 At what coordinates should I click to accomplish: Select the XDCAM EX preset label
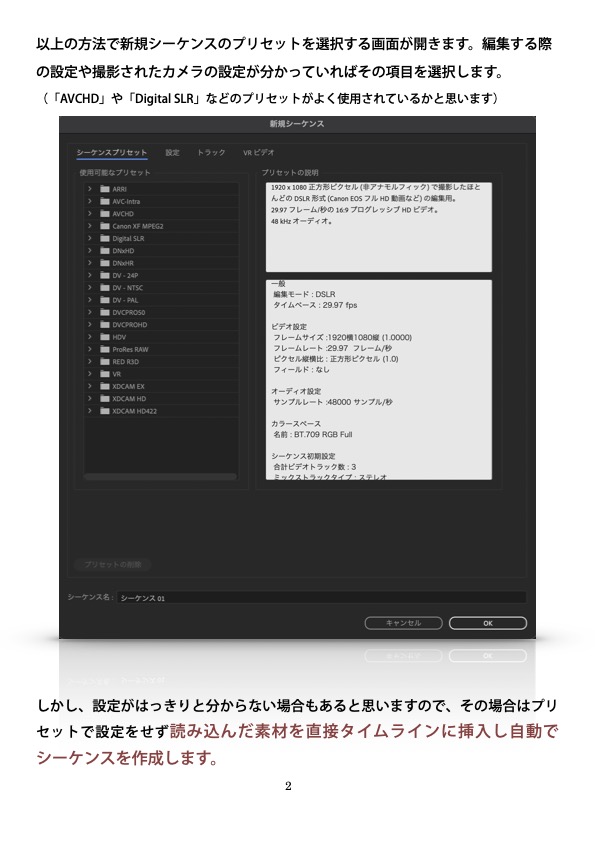pos(128,387)
